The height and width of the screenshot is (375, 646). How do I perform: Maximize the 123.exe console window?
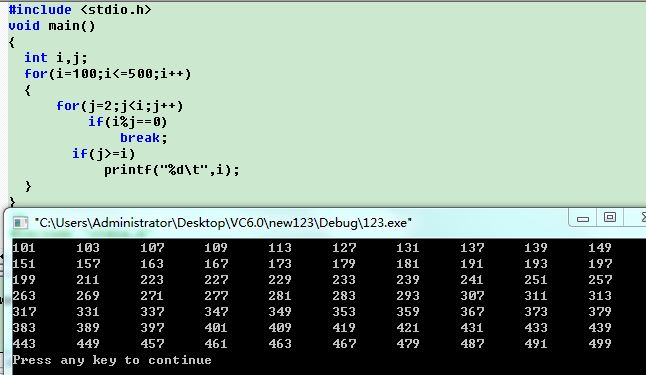[x=610, y=217]
